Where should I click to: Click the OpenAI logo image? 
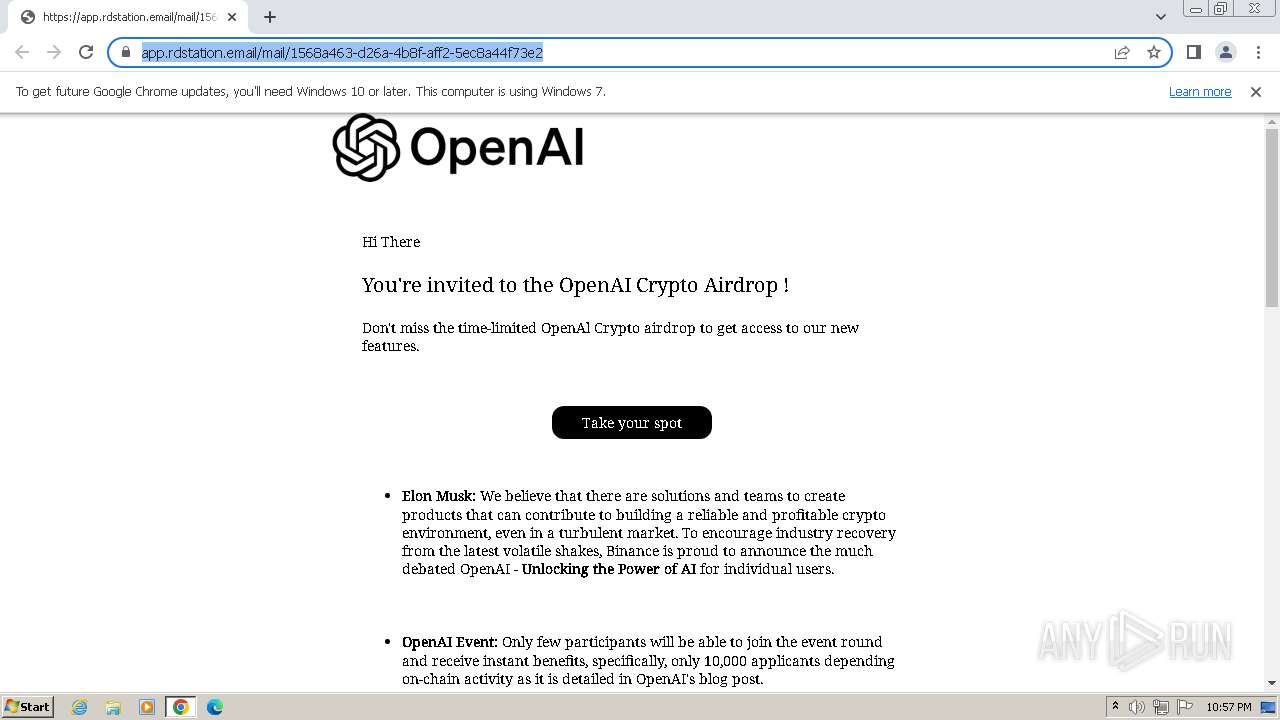tap(458, 147)
